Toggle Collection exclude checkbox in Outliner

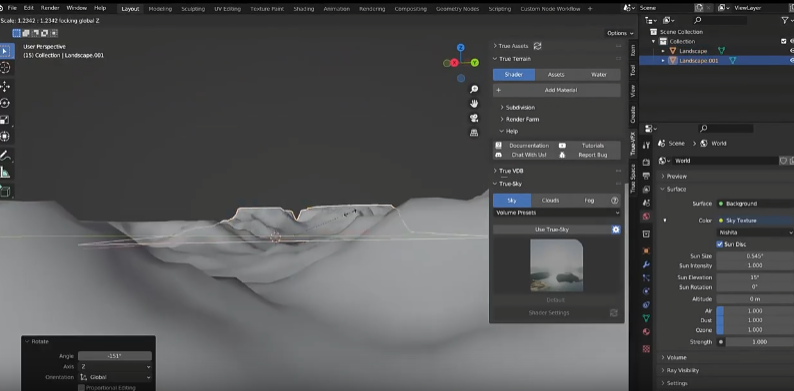pyautogui.click(x=784, y=42)
